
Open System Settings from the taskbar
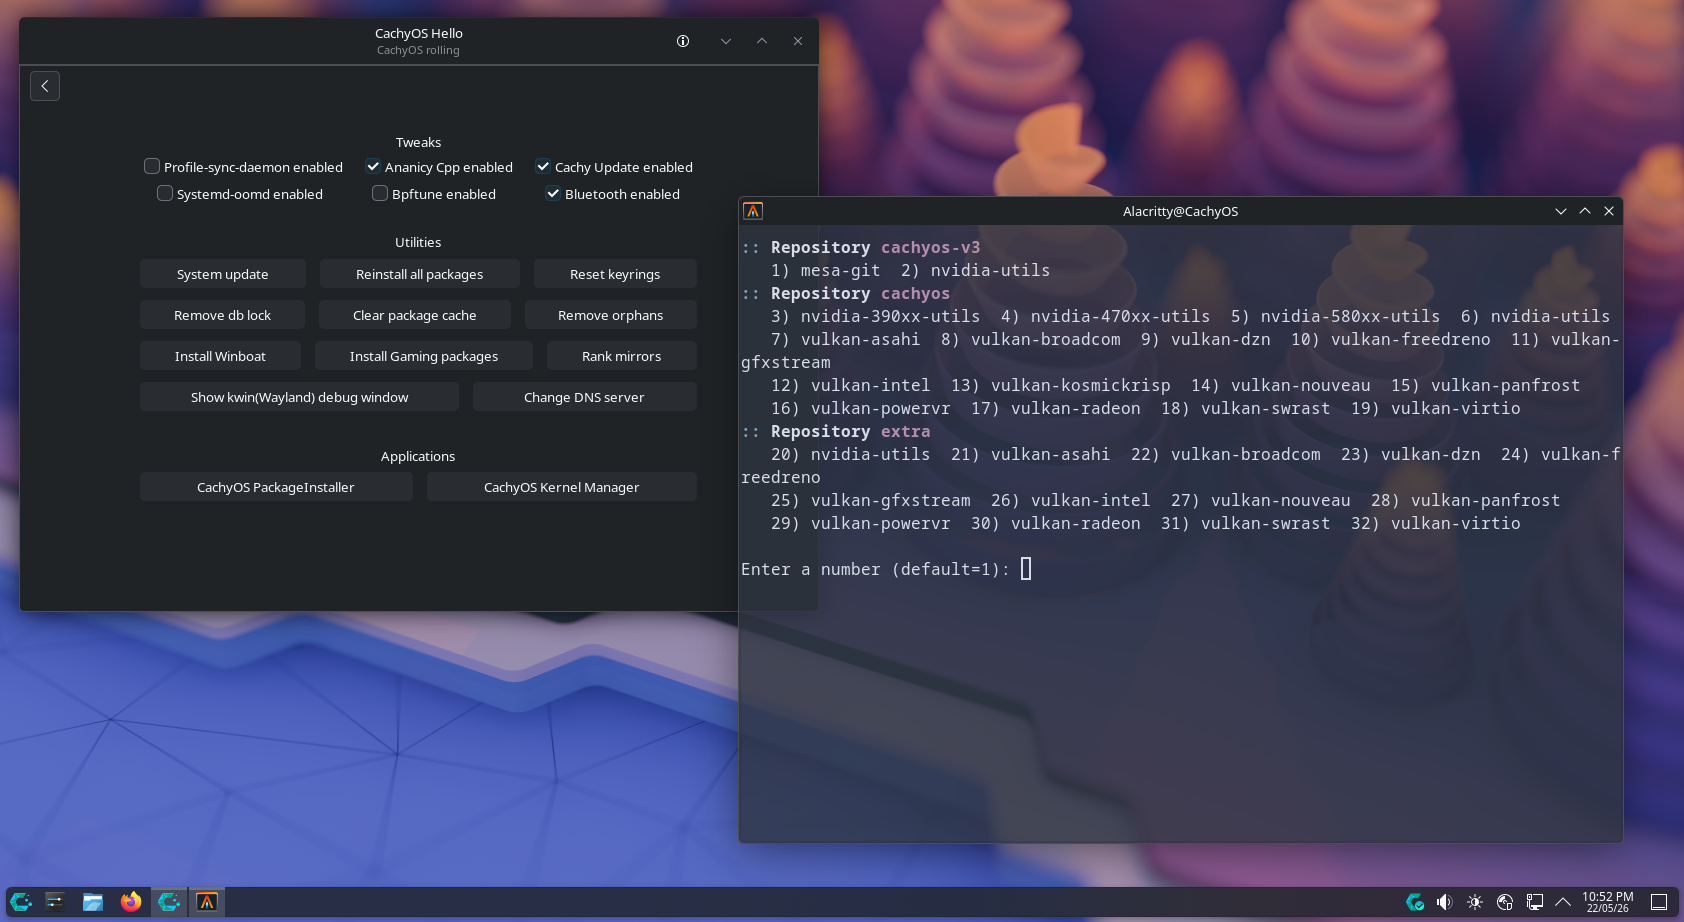[55, 902]
